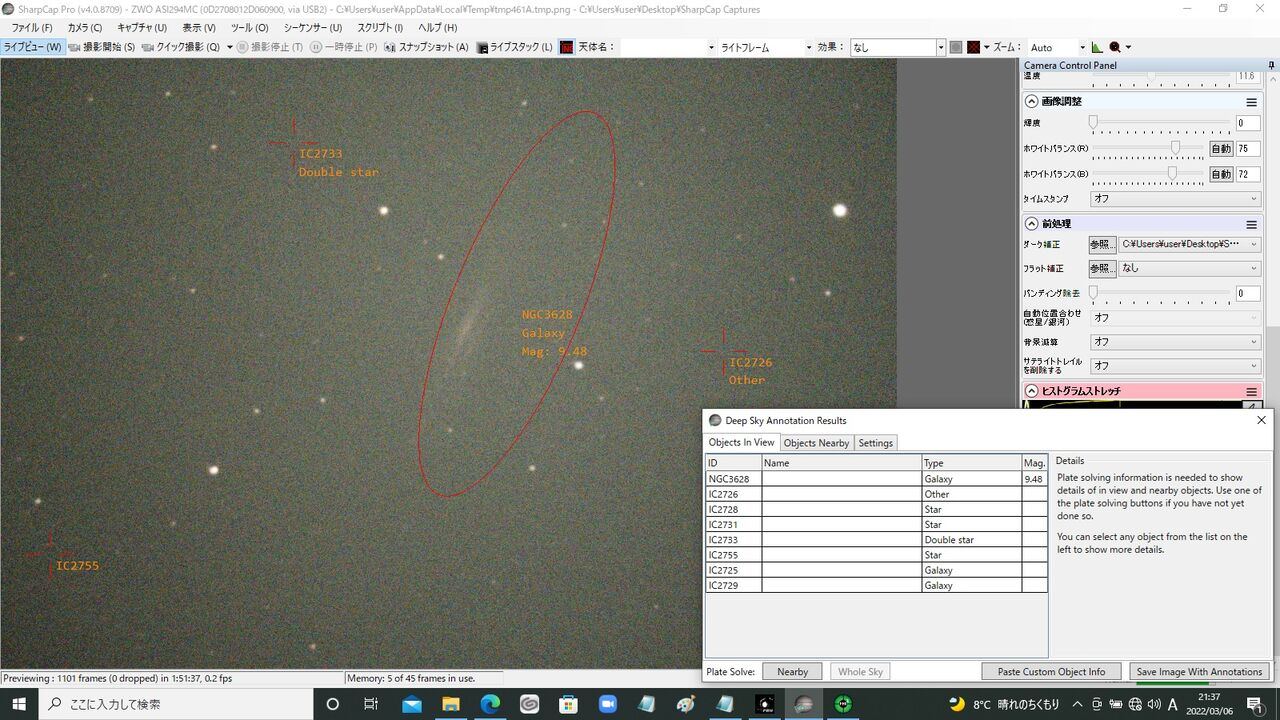Click the magnifier tool icon in toolbar
This screenshot has height=720, width=1280.
tap(1115, 47)
